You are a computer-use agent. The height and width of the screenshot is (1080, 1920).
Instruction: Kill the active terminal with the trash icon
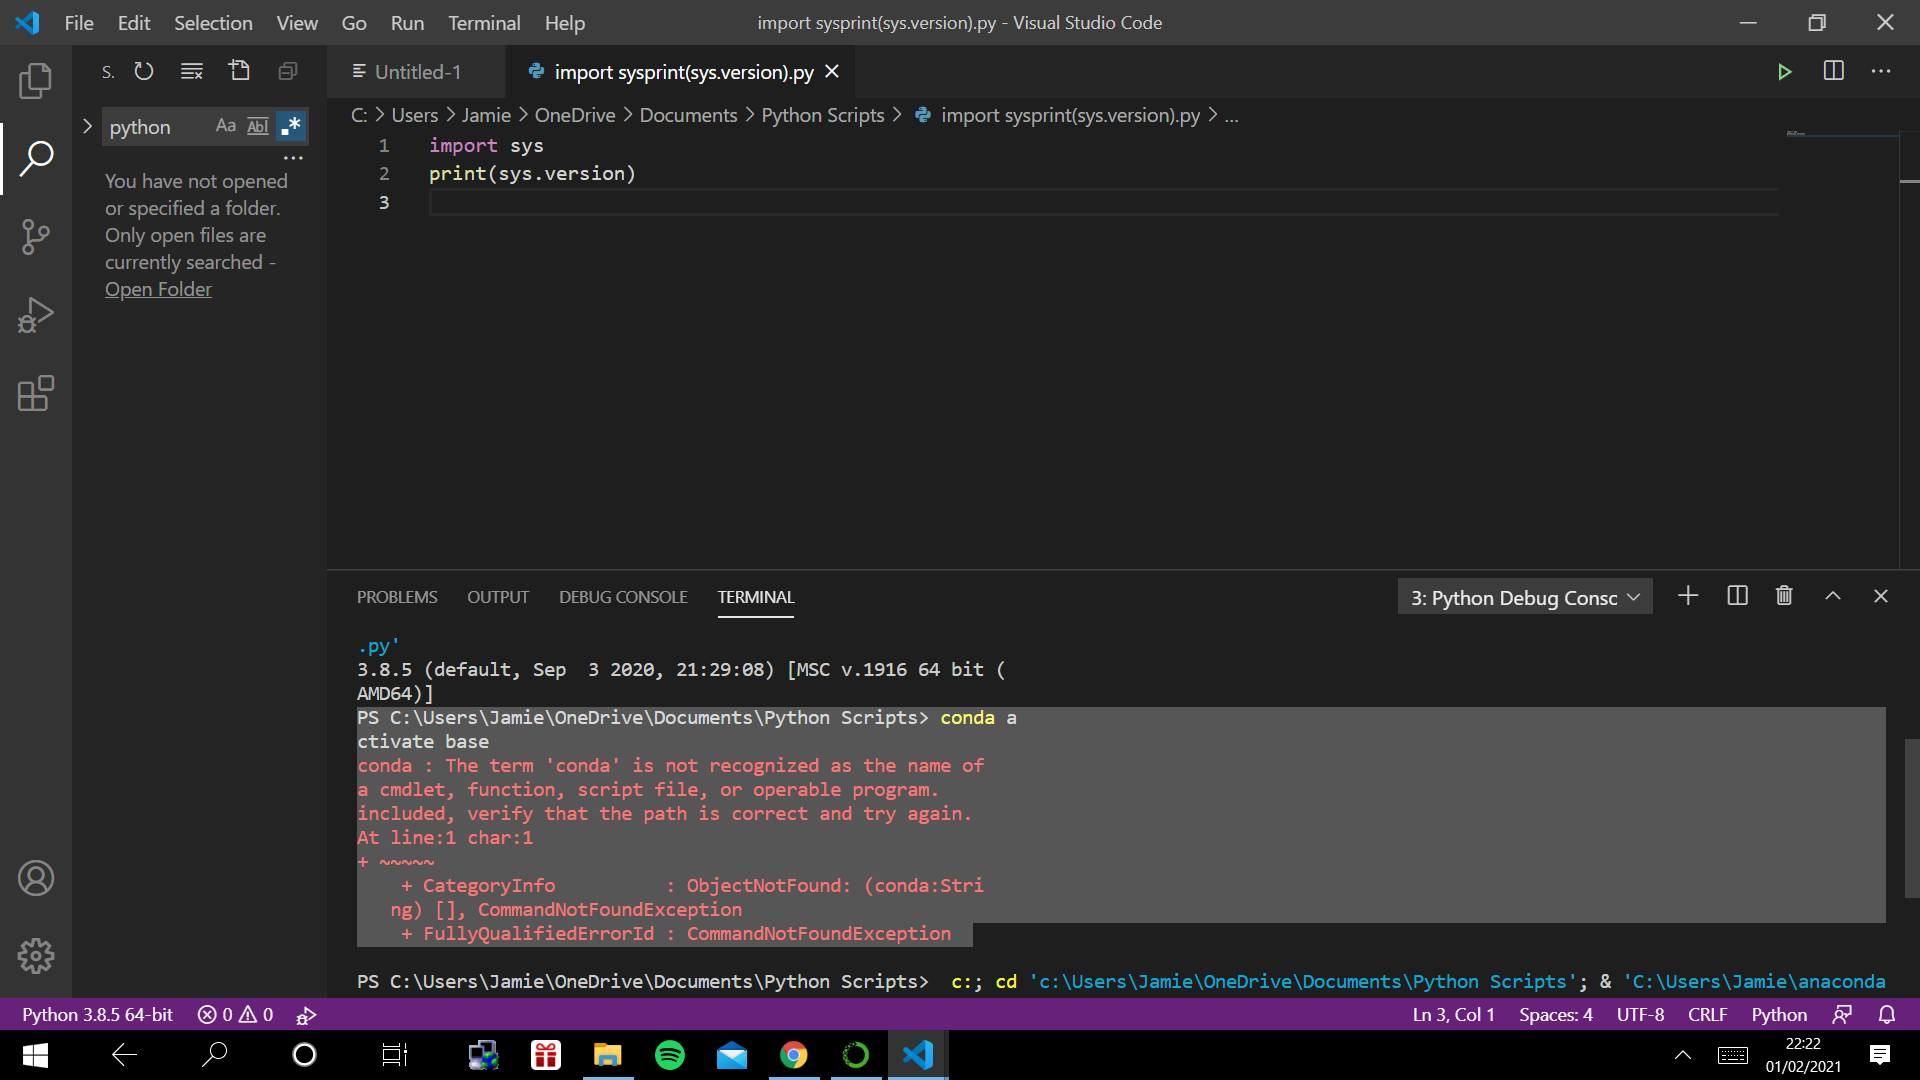coord(1784,595)
